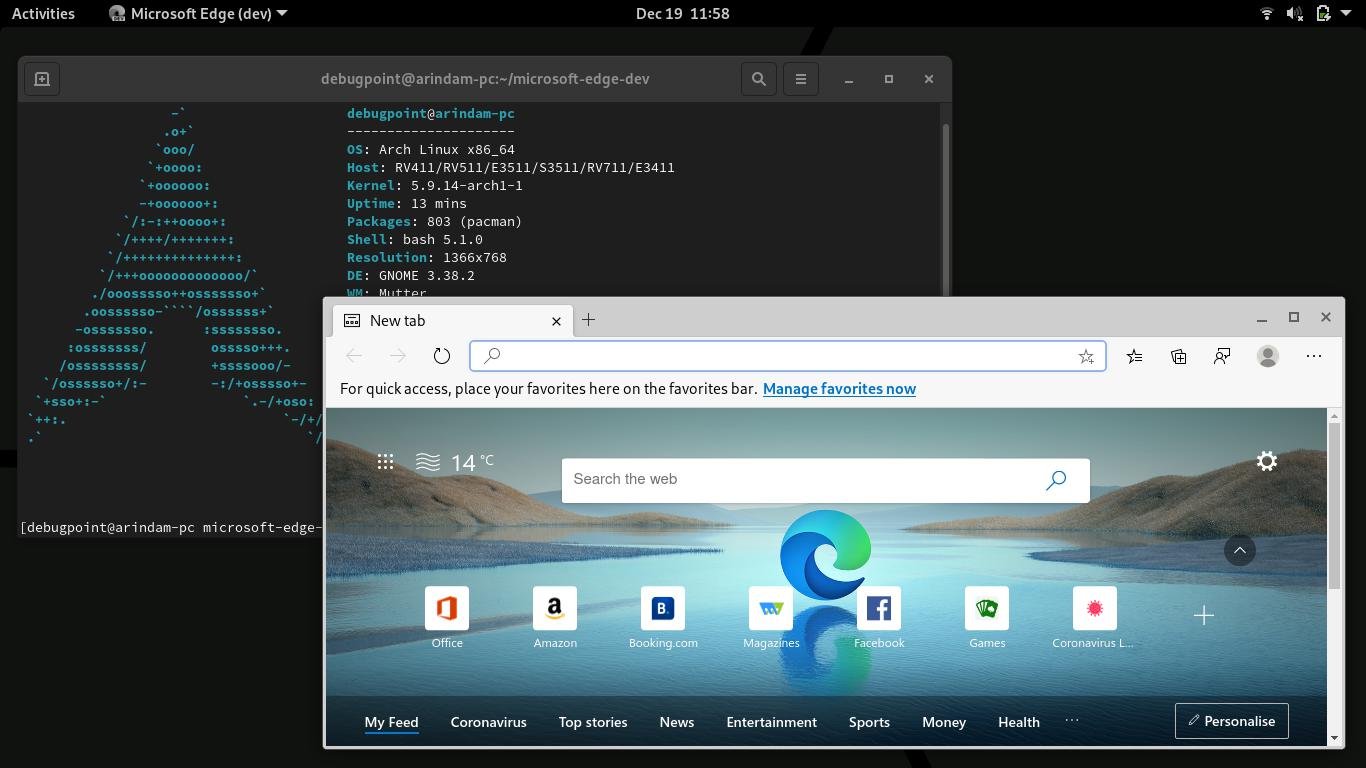Select the Coronavirus feed tab

tap(488, 721)
